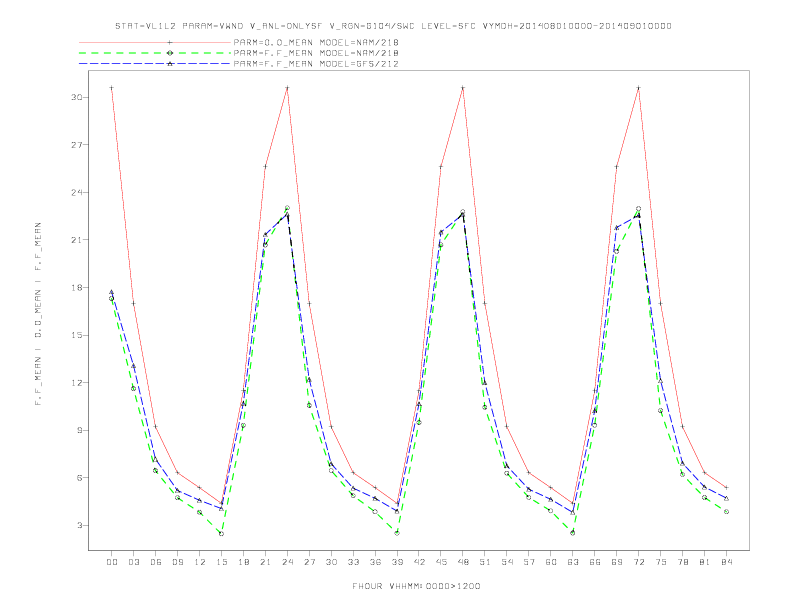Click the plus marker in the red legend line
792x612 pixels.
pos(170,42)
